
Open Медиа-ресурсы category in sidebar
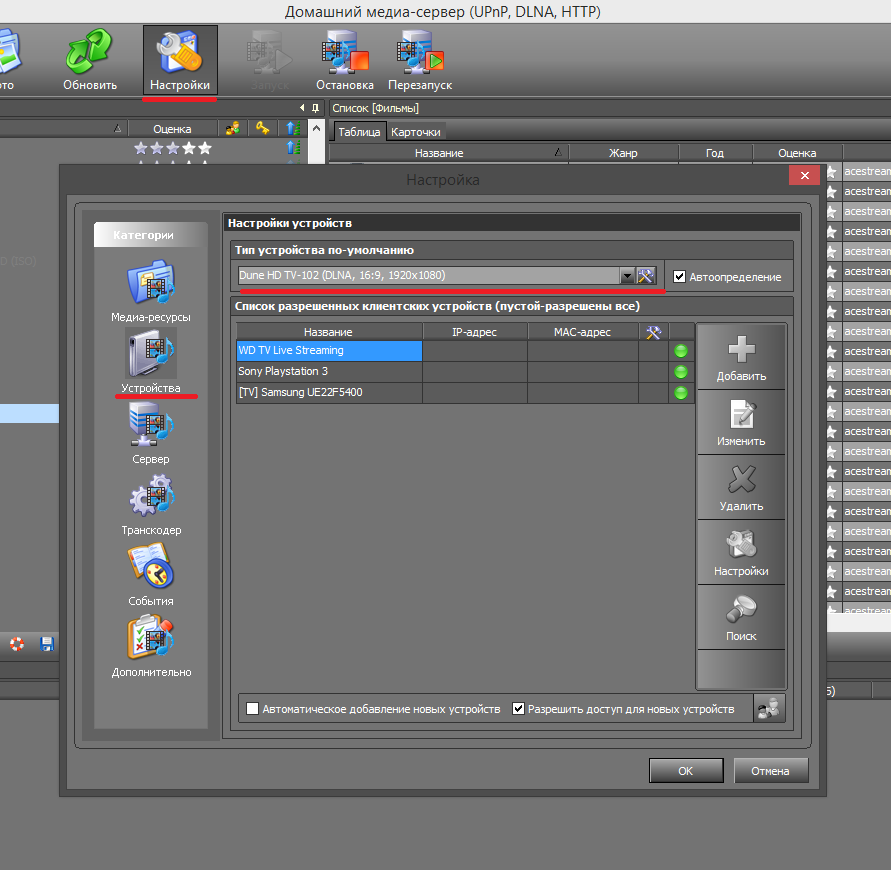tap(151, 285)
